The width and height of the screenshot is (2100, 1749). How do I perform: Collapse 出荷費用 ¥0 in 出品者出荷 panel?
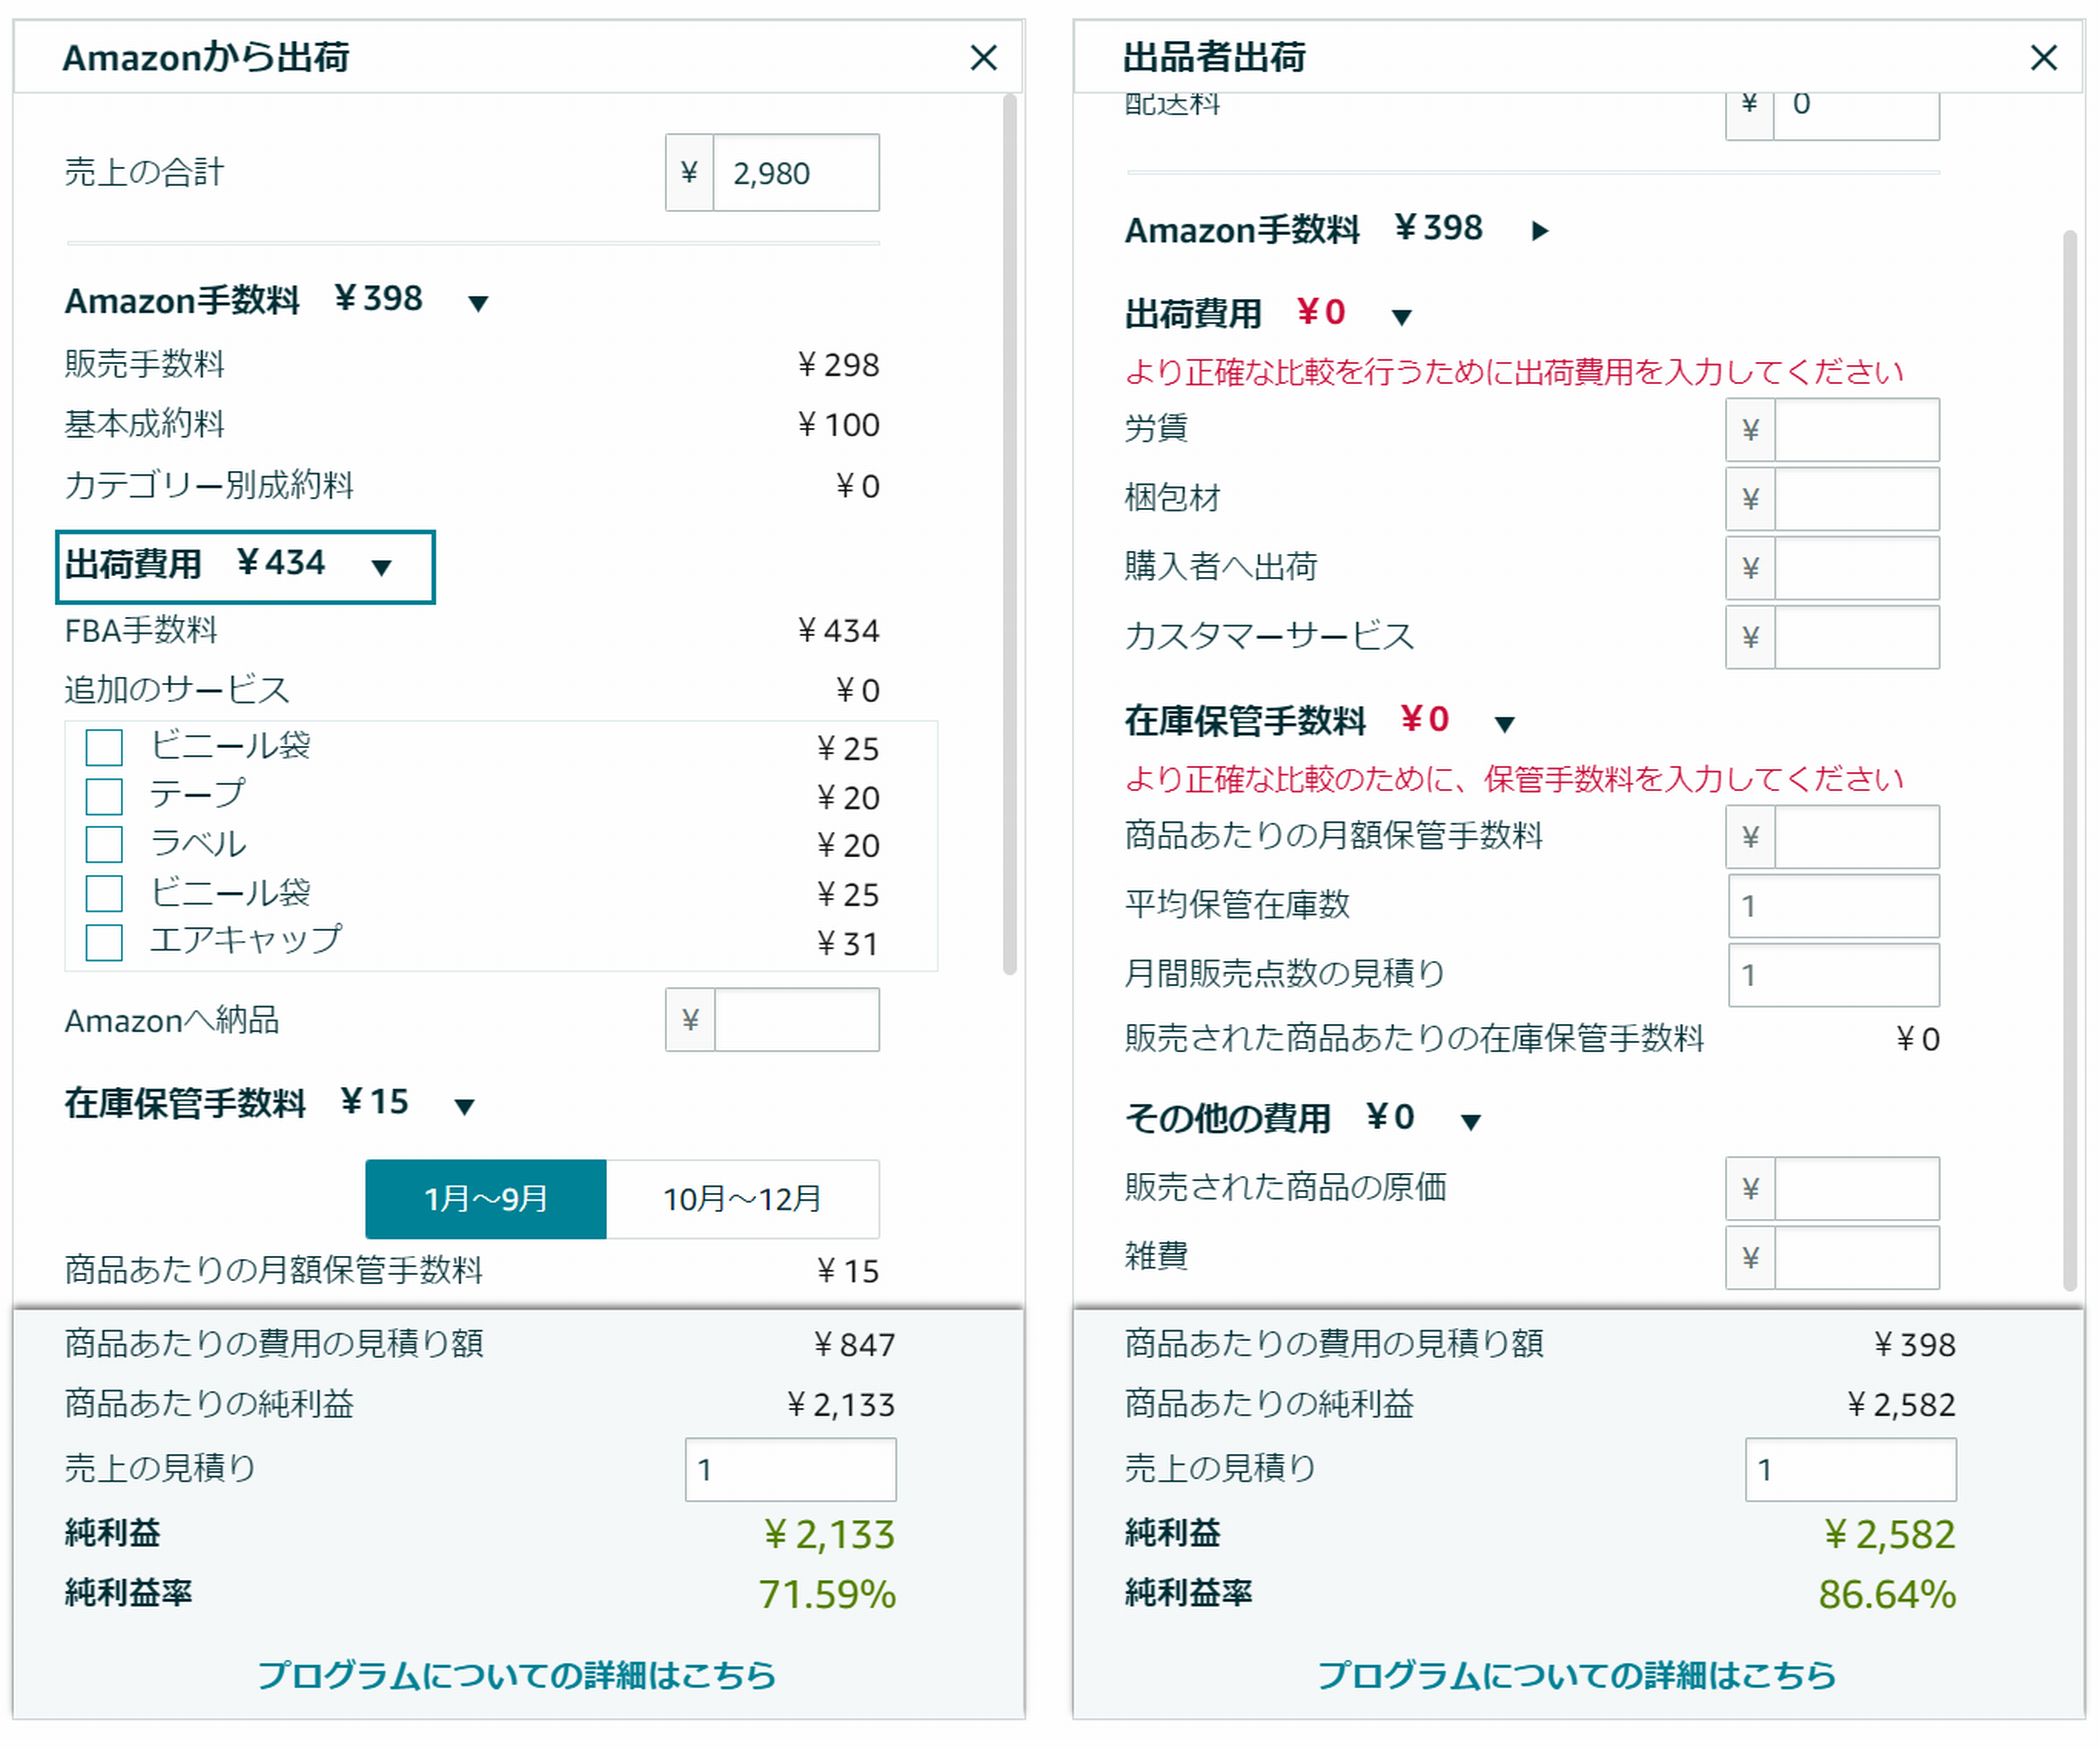1402,317
